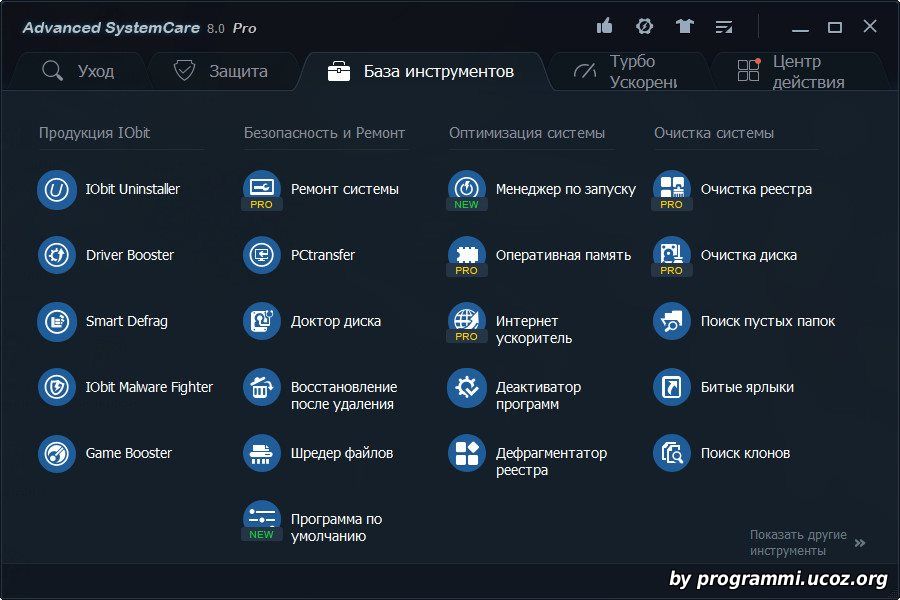Screen dimensions: 900x600
Task: Click Показать другие инструменты link
Action: (x=798, y=543)
